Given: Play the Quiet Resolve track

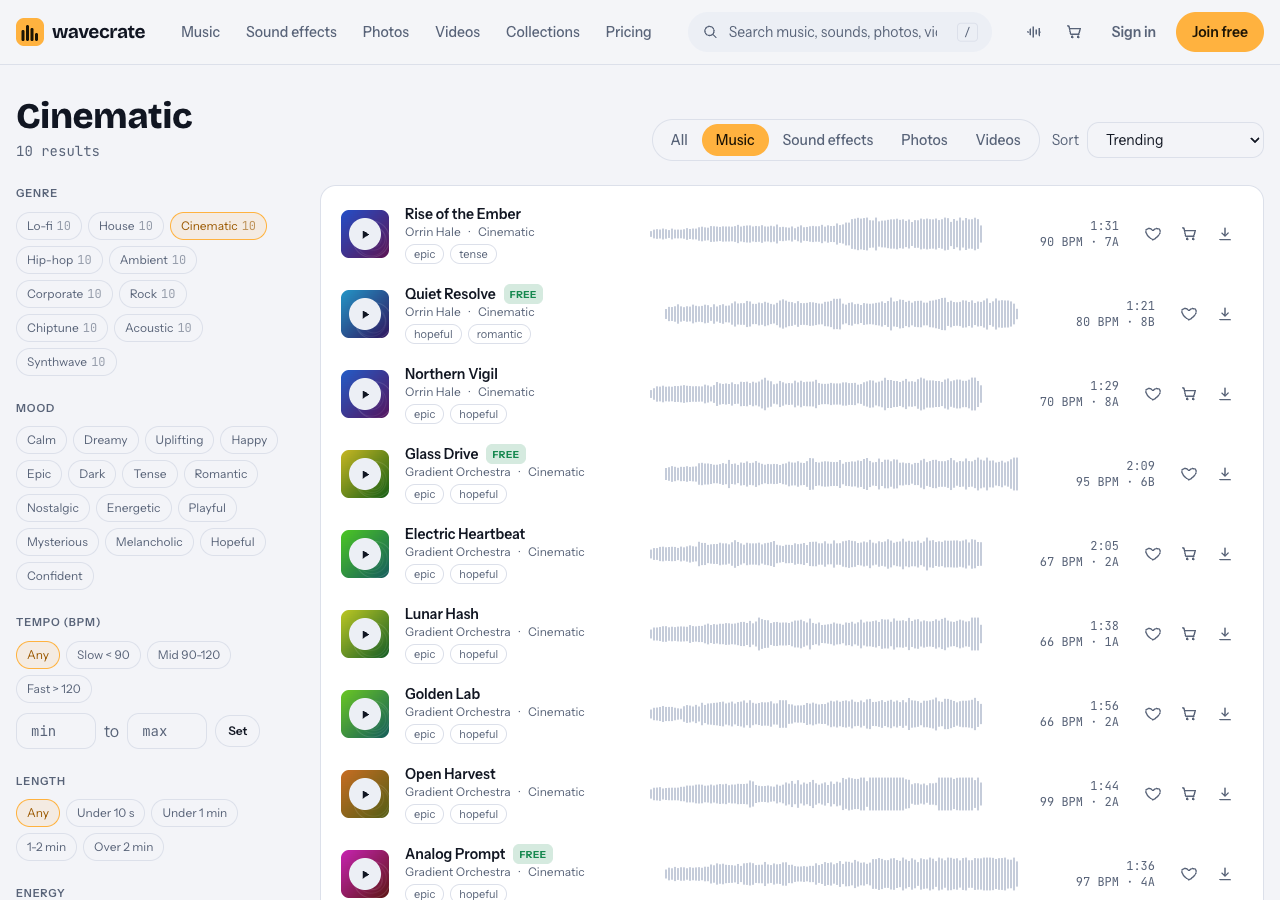Looking at the screenshot, I should pyautogui.click(x=365, y=314).
